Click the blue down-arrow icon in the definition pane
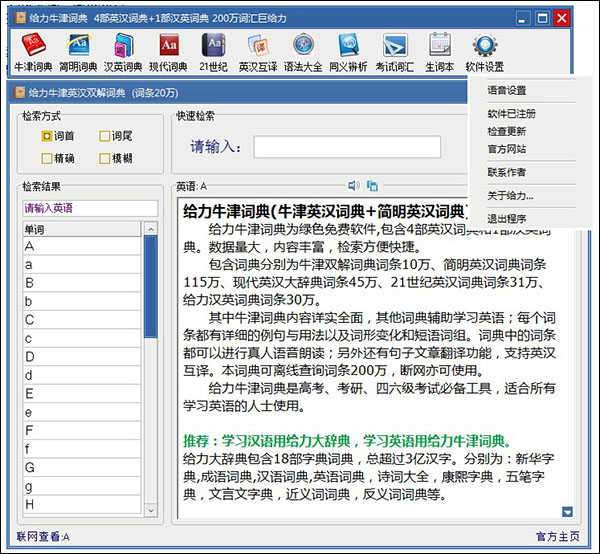The height and width of the screenshot is (554, 600). (x=567, y=512)
